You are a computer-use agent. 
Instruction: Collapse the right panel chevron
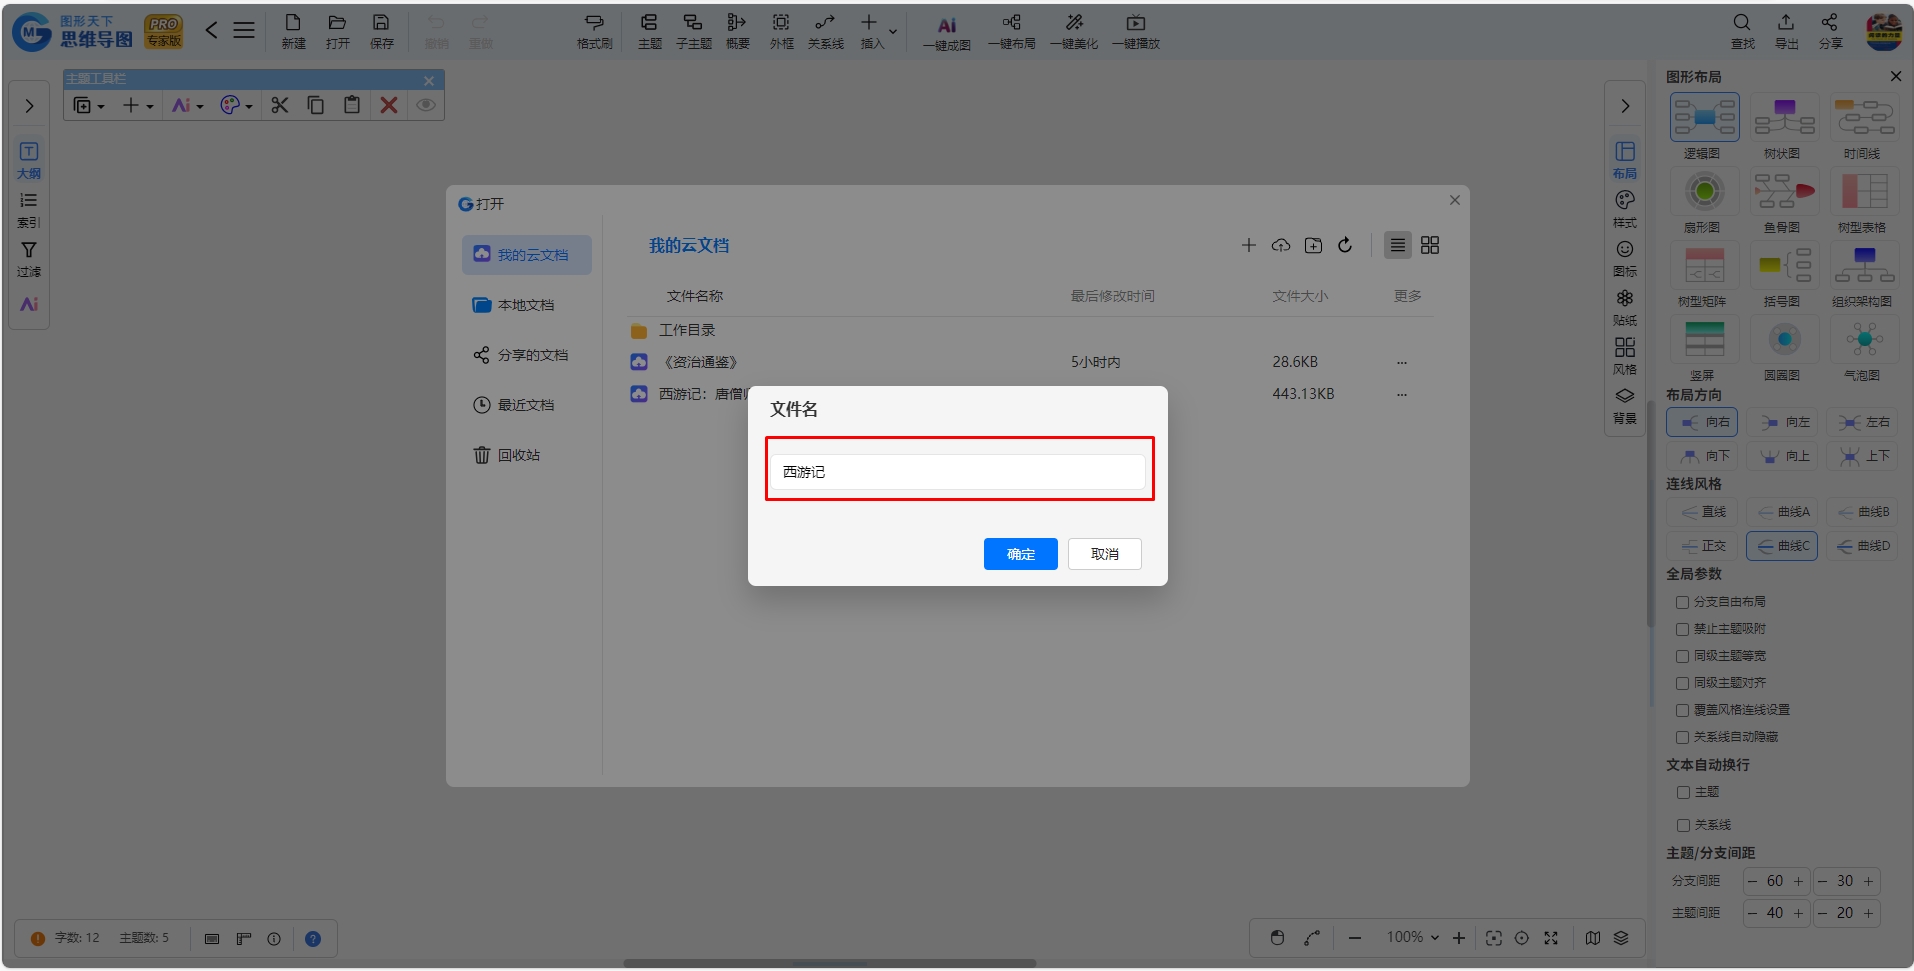tap(1625, 106)
